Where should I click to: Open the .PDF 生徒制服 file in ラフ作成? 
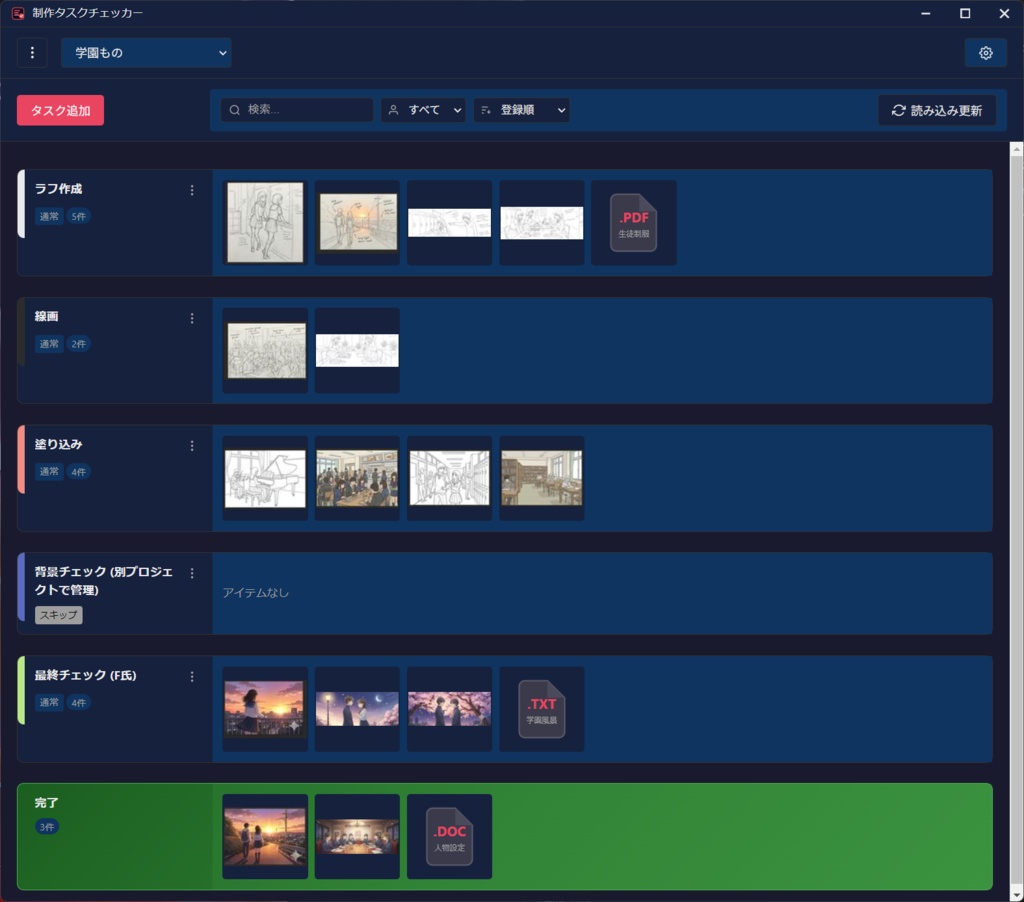click(633, 223)
